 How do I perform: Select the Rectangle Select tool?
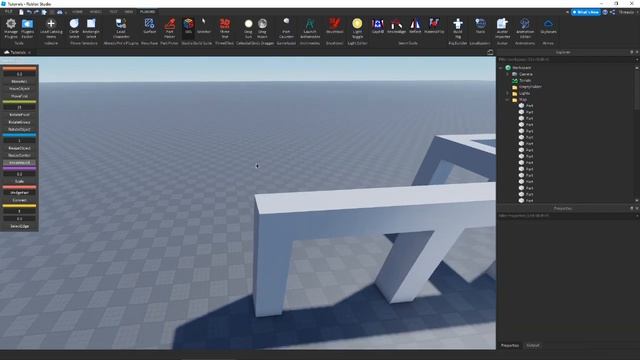(91, 28)
